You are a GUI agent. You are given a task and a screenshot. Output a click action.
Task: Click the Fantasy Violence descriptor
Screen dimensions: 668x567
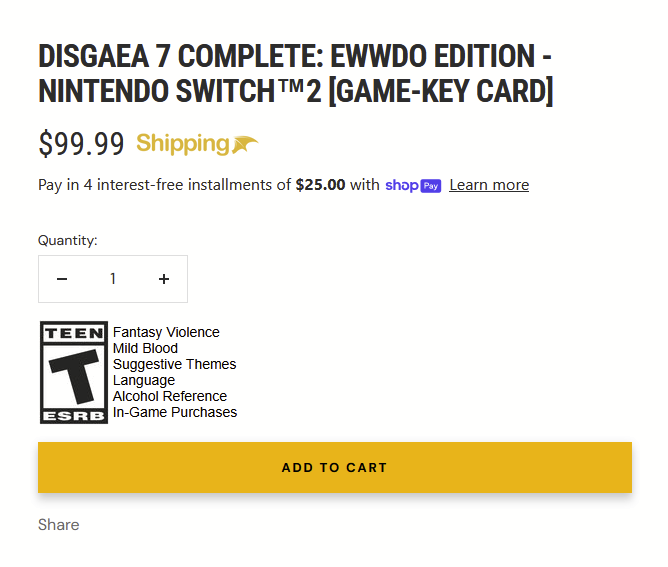coord(166,332)
